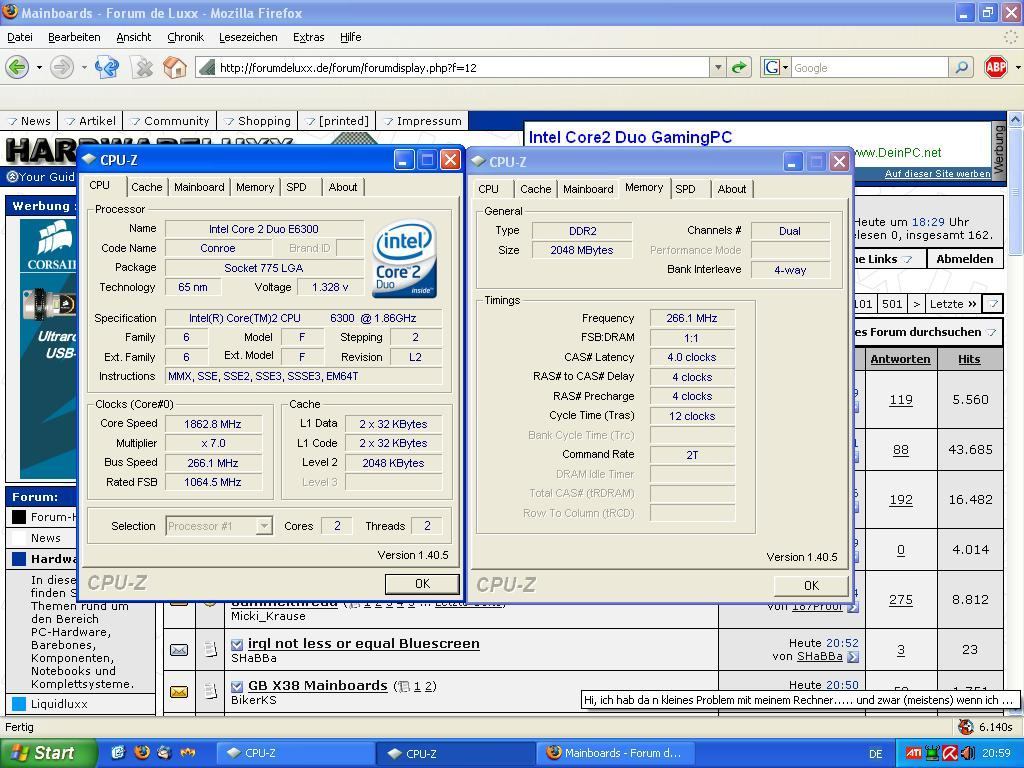
Task: Click the green Go arrow beside URL
Action: click(739, 67)
